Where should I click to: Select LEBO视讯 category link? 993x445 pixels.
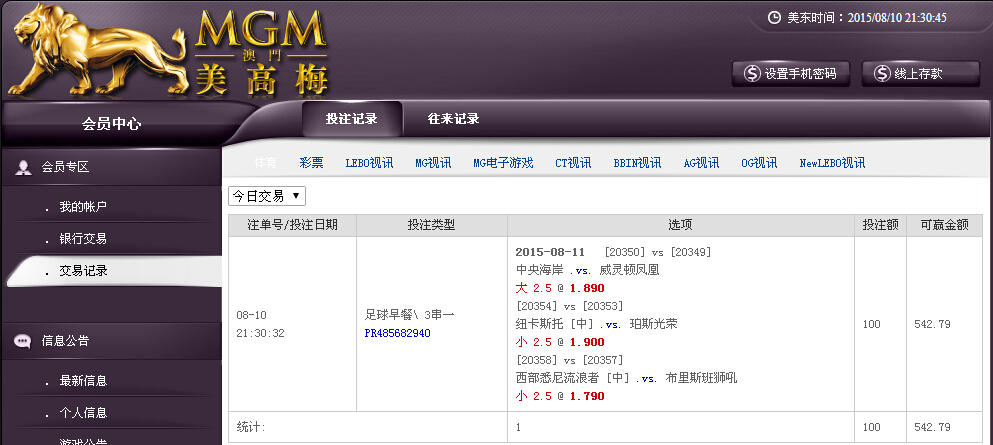pos(369,163)
